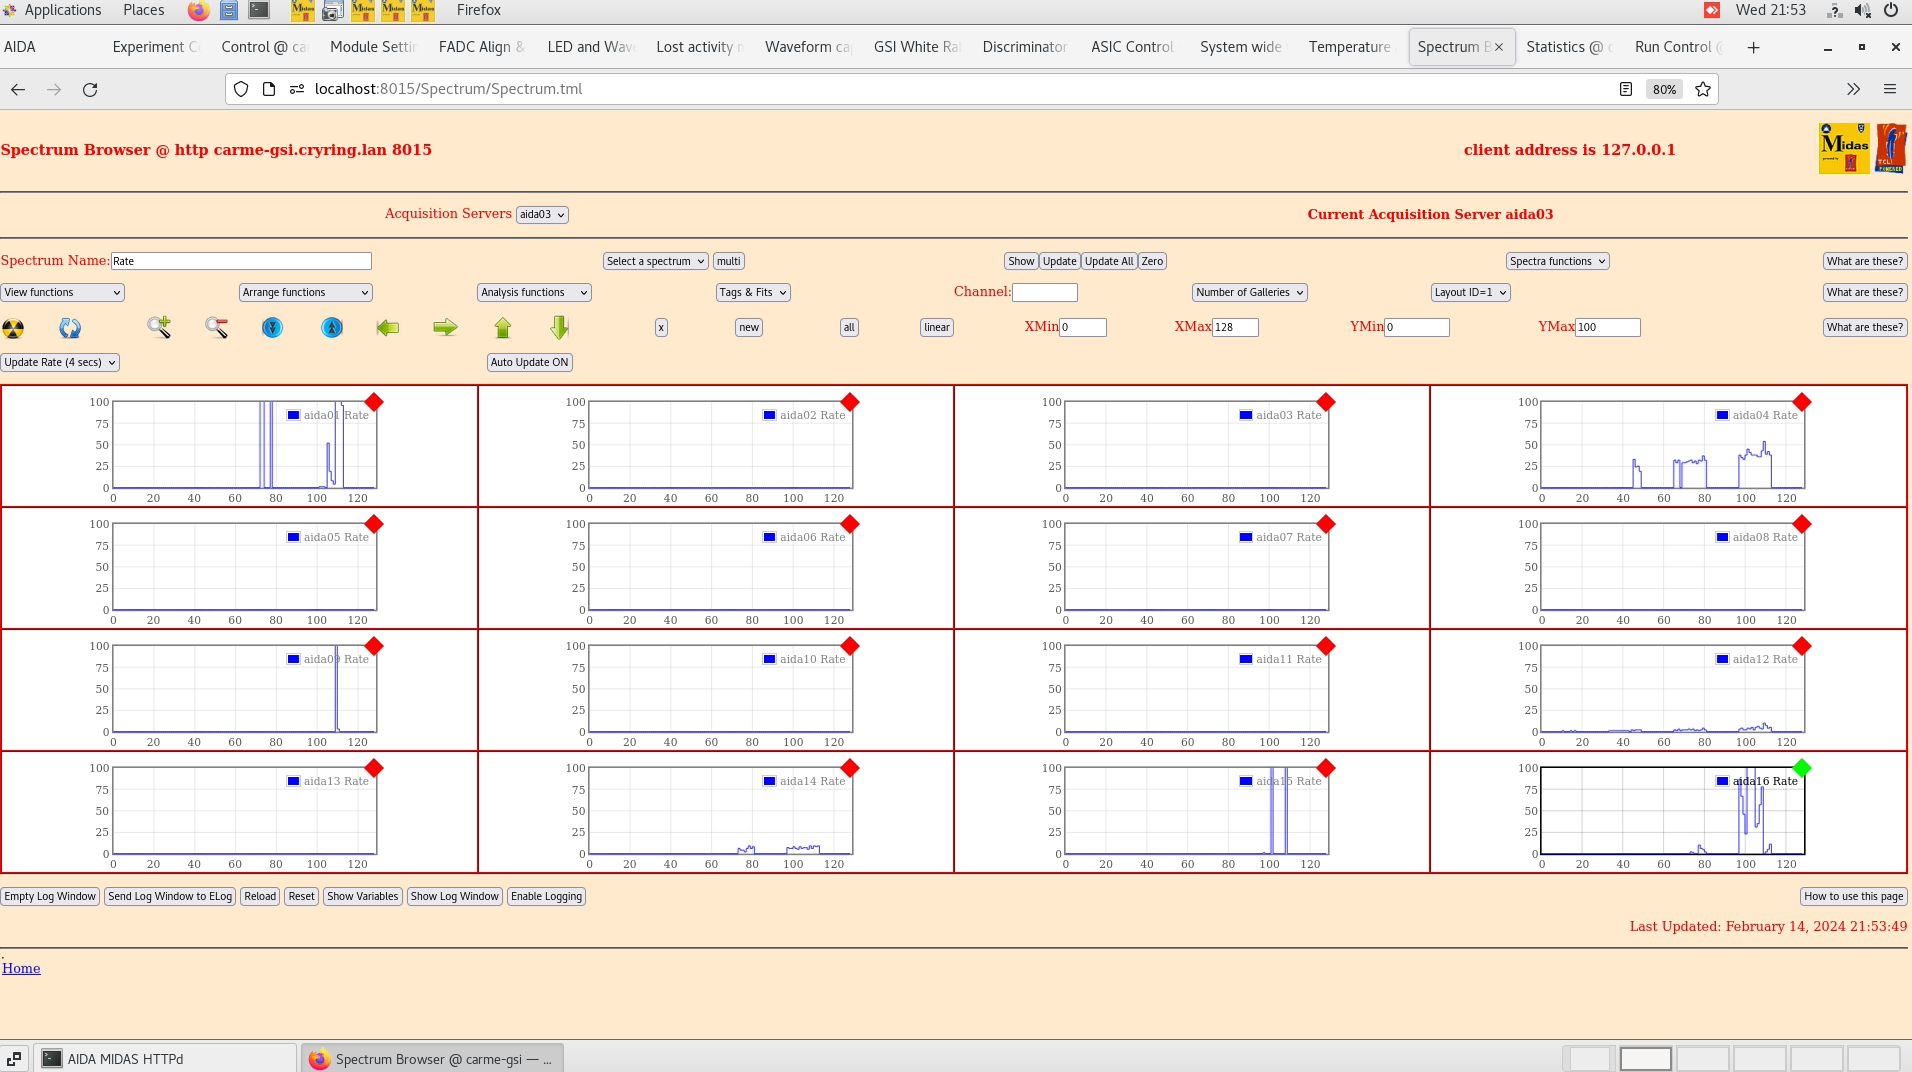Click the blue double down arrow icon
The width and height of the screenshot is (1912, 1072).
click(272, 328)
